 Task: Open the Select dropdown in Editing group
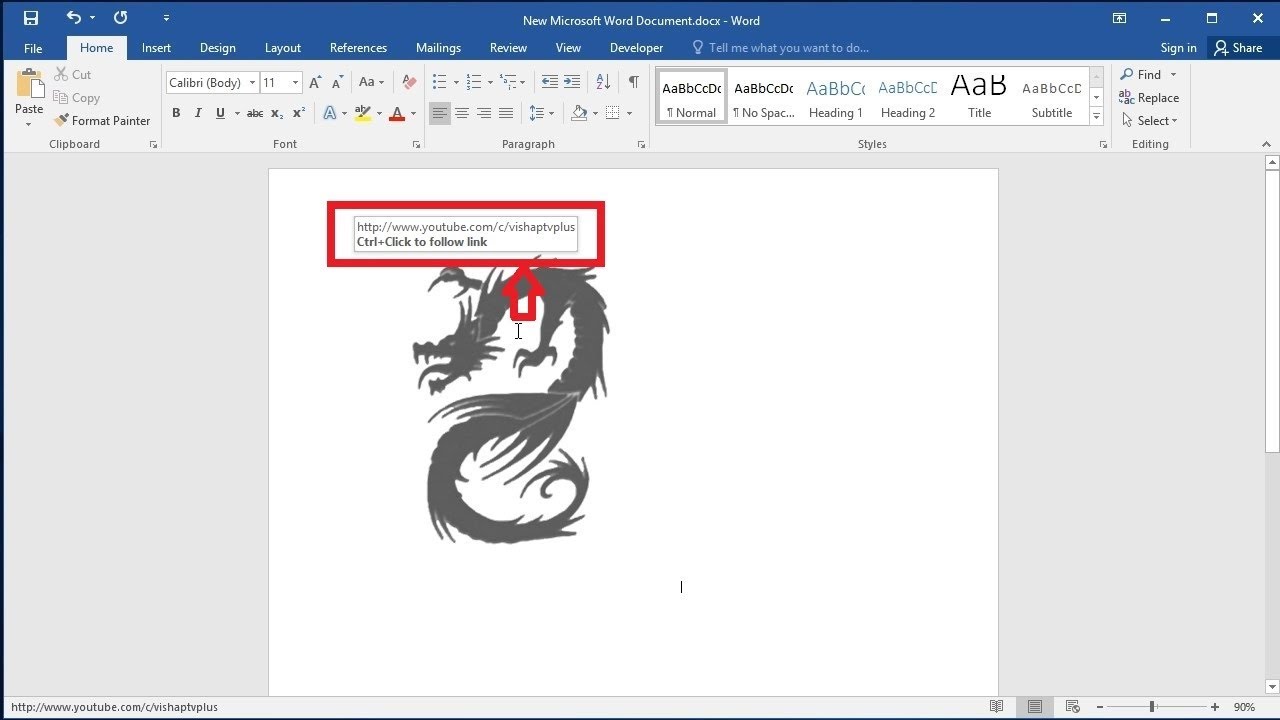tap(1149, 121)
